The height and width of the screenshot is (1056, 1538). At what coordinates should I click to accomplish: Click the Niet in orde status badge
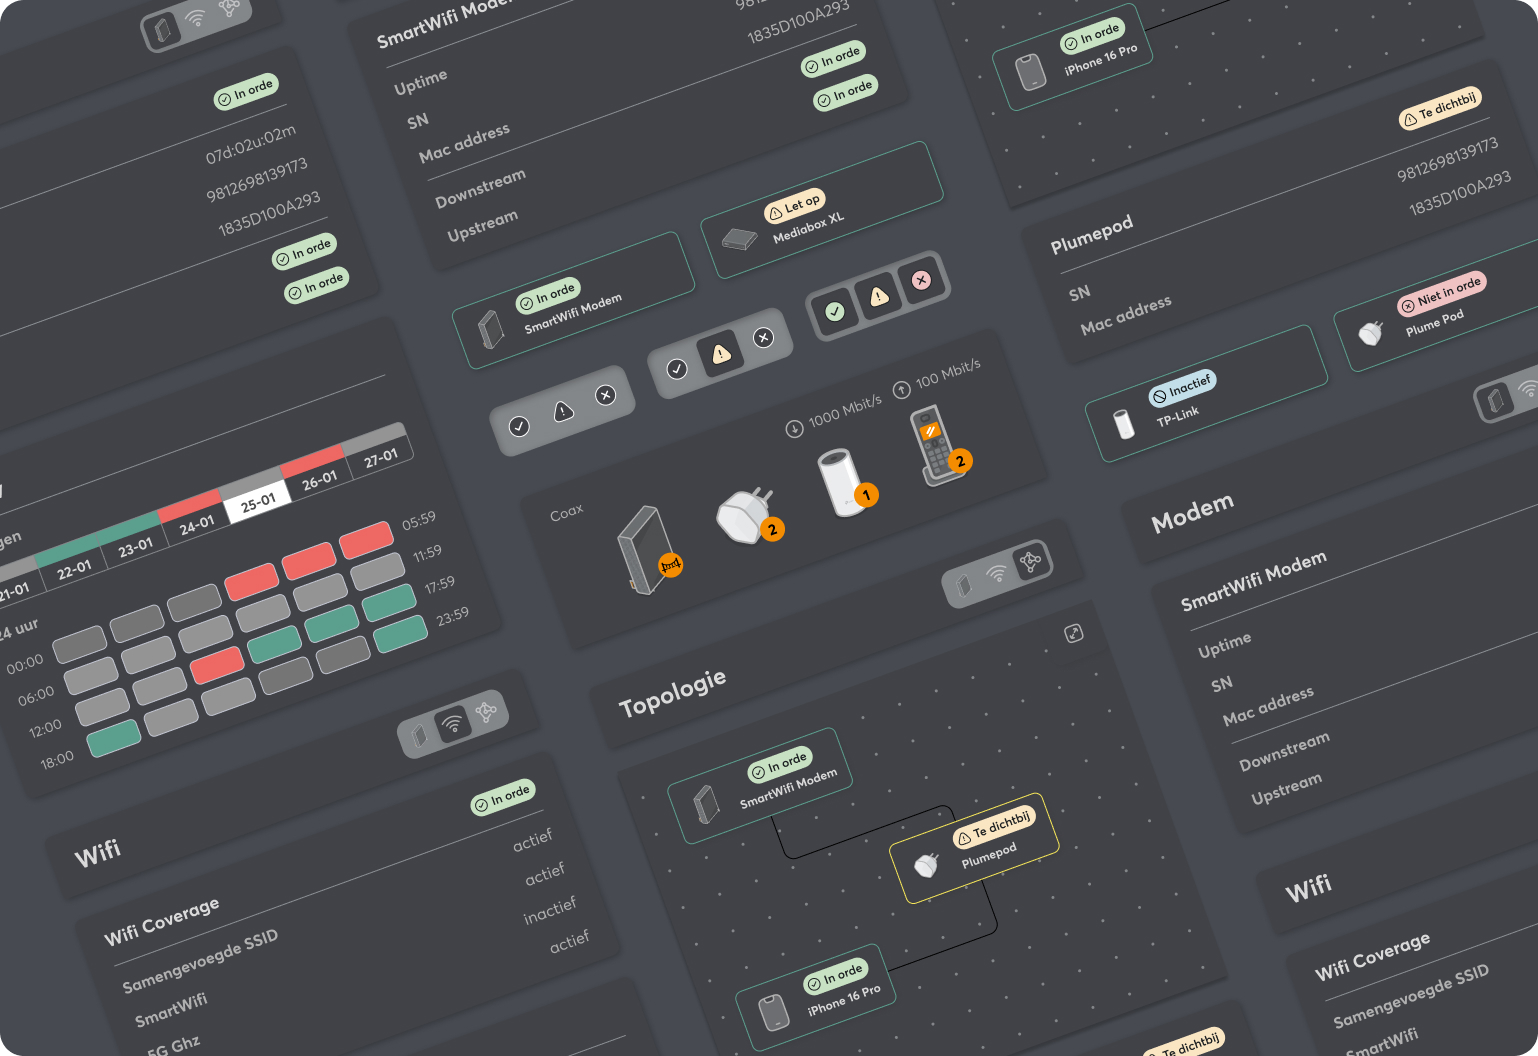1441,292
